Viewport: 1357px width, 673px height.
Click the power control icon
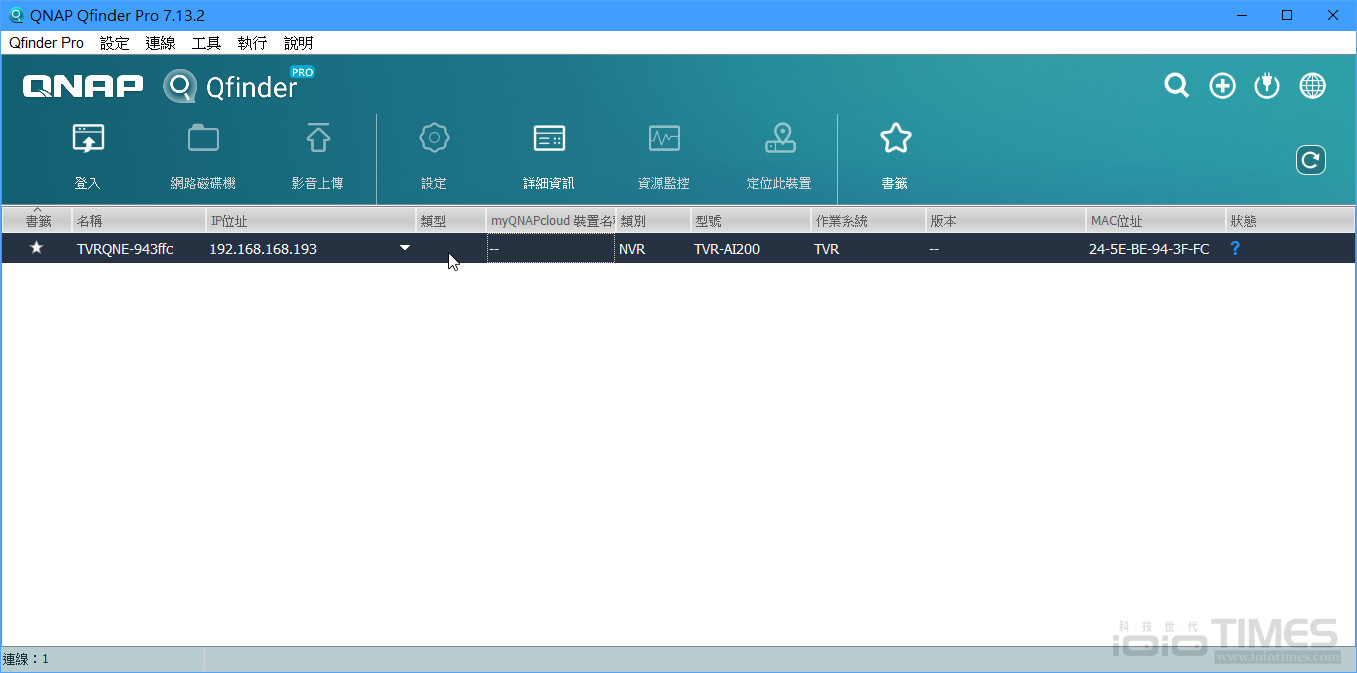coord(1266,85)
